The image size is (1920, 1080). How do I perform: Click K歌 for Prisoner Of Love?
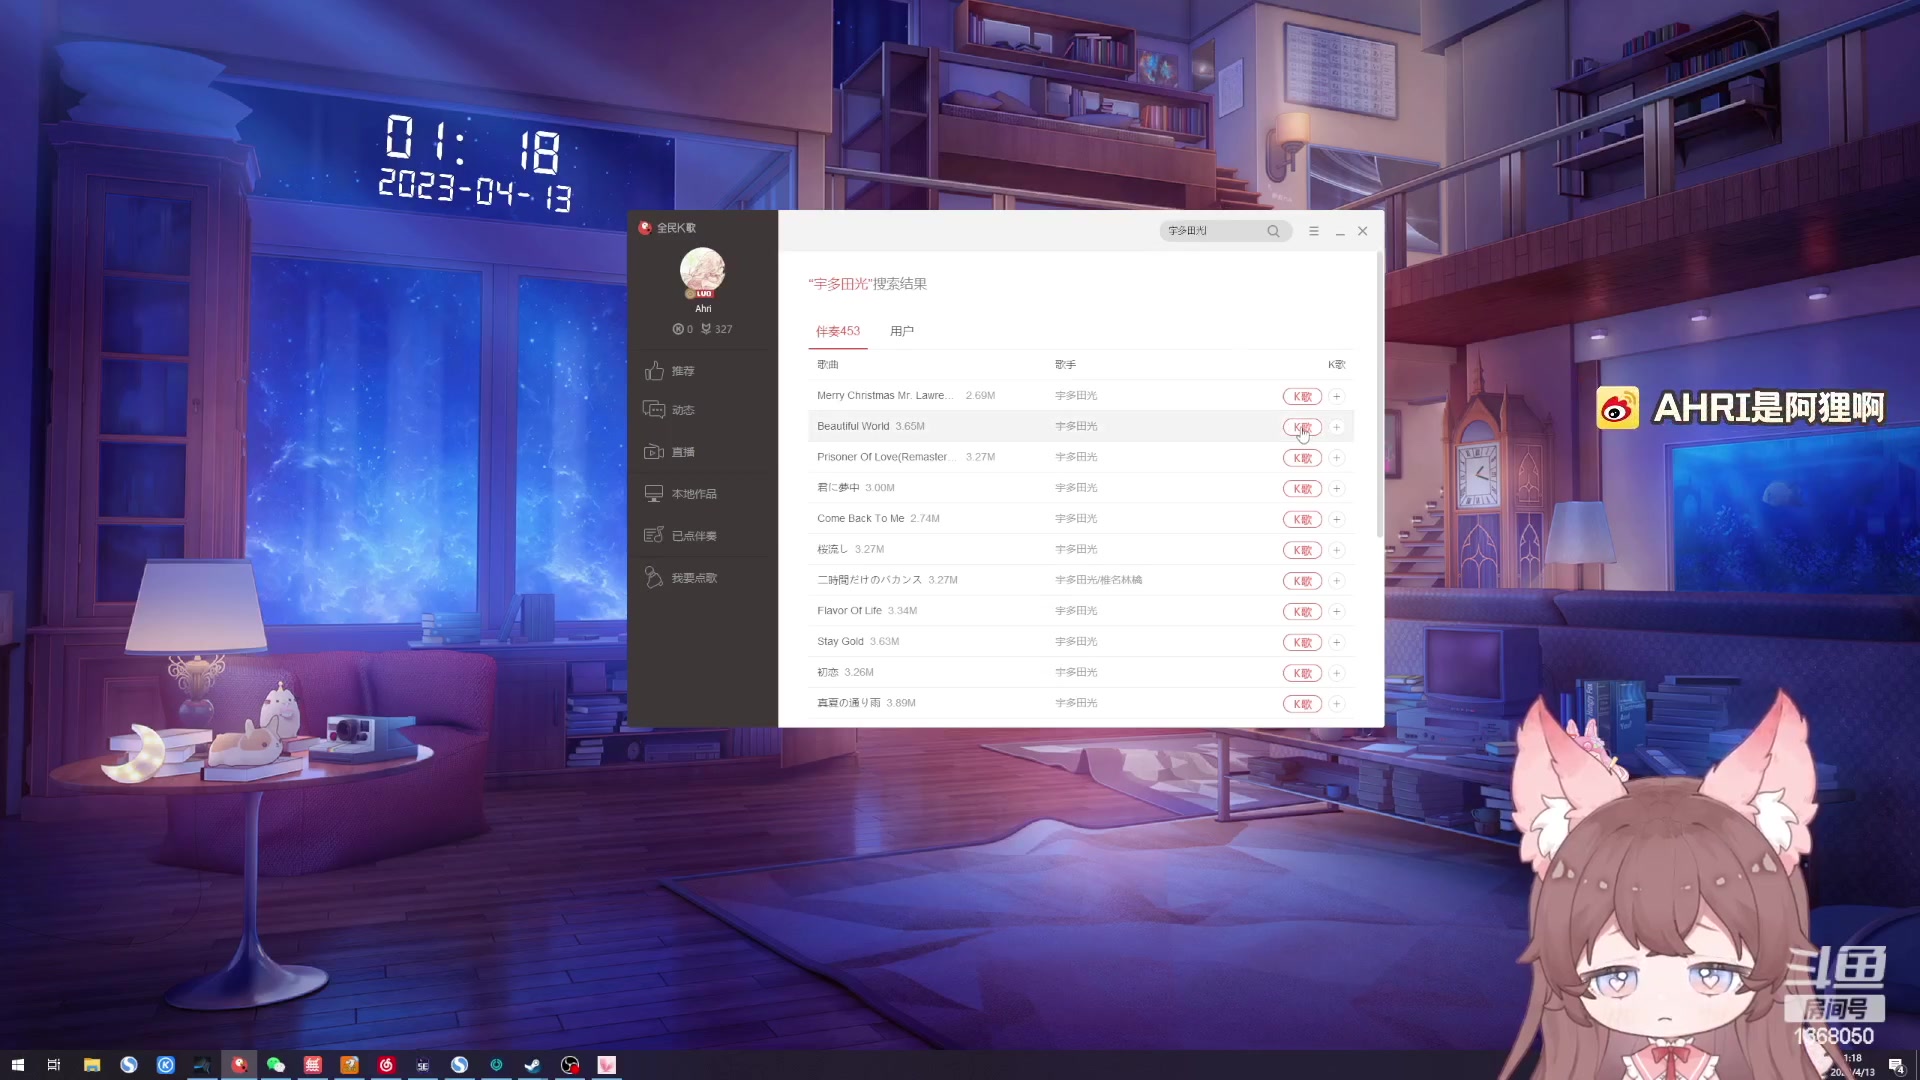(1302, 458)
